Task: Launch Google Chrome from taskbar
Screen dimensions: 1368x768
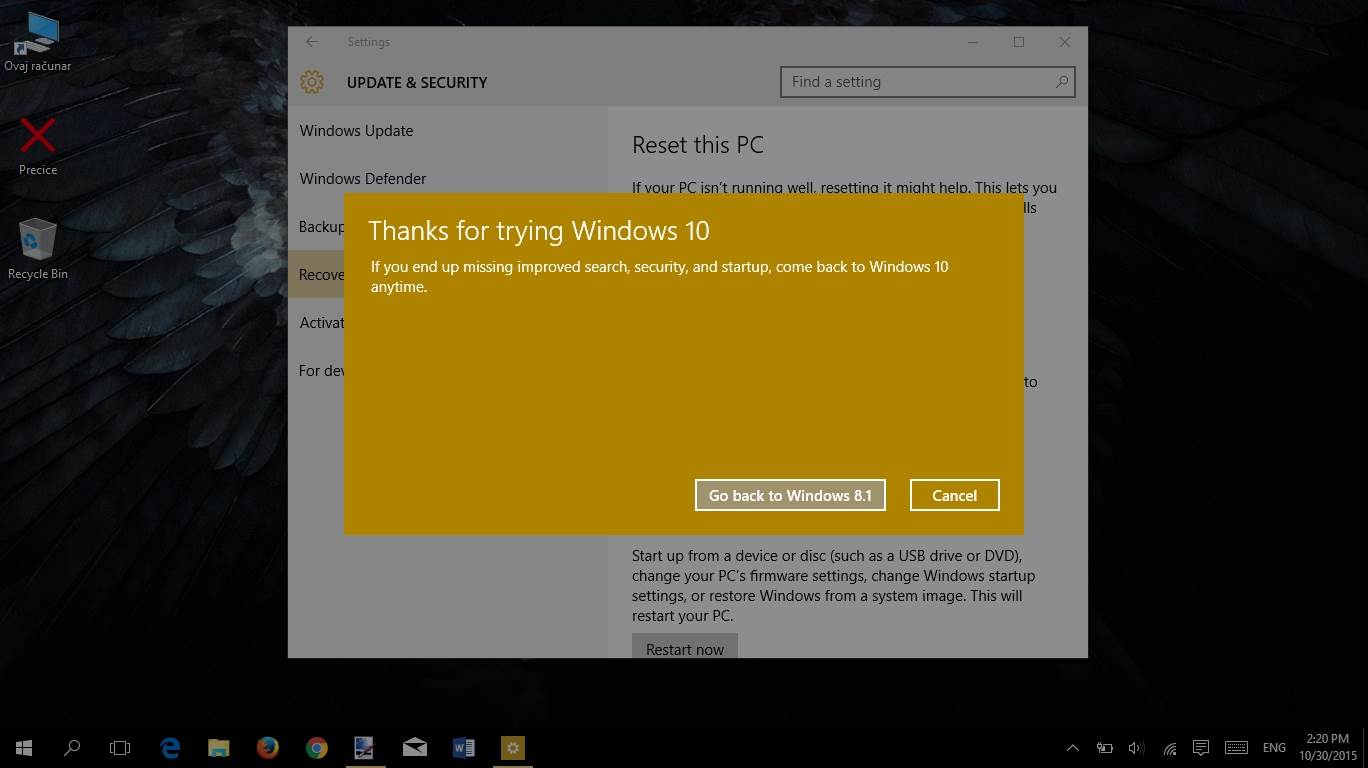Action: pos(316,747)
